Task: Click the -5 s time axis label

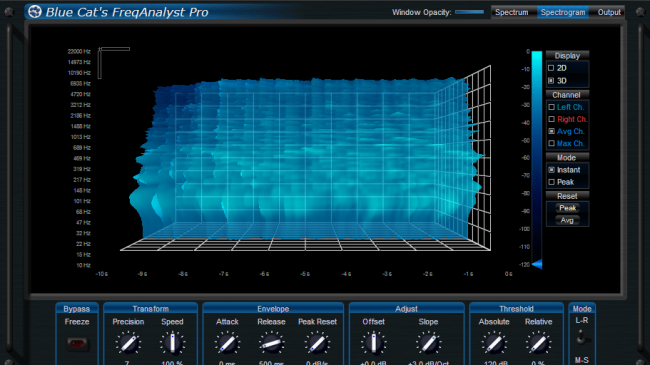Action: (305, 274)
